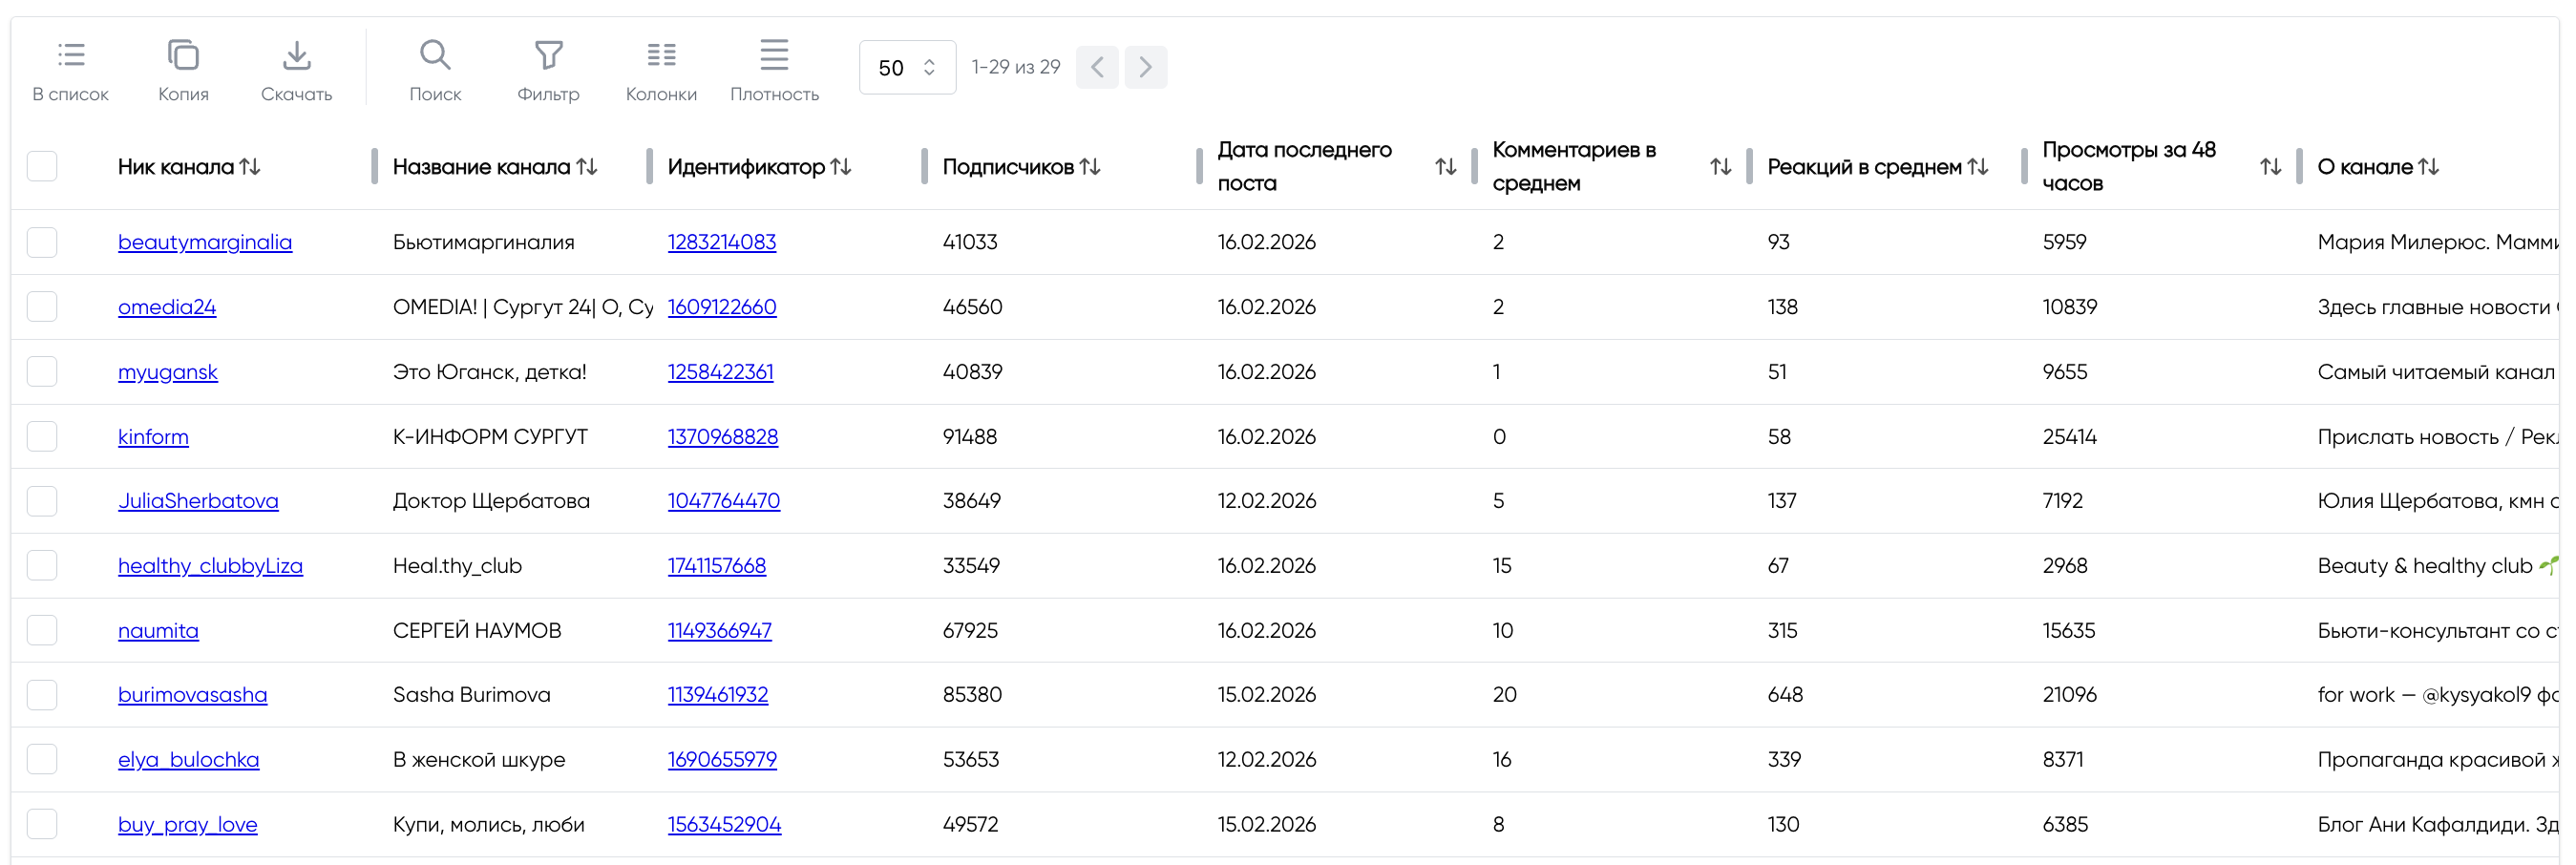Select the cell 'Доктор Щербатова'
Image resolution: width=2576 pixels, height=865 pixels.
pos(491,501)
